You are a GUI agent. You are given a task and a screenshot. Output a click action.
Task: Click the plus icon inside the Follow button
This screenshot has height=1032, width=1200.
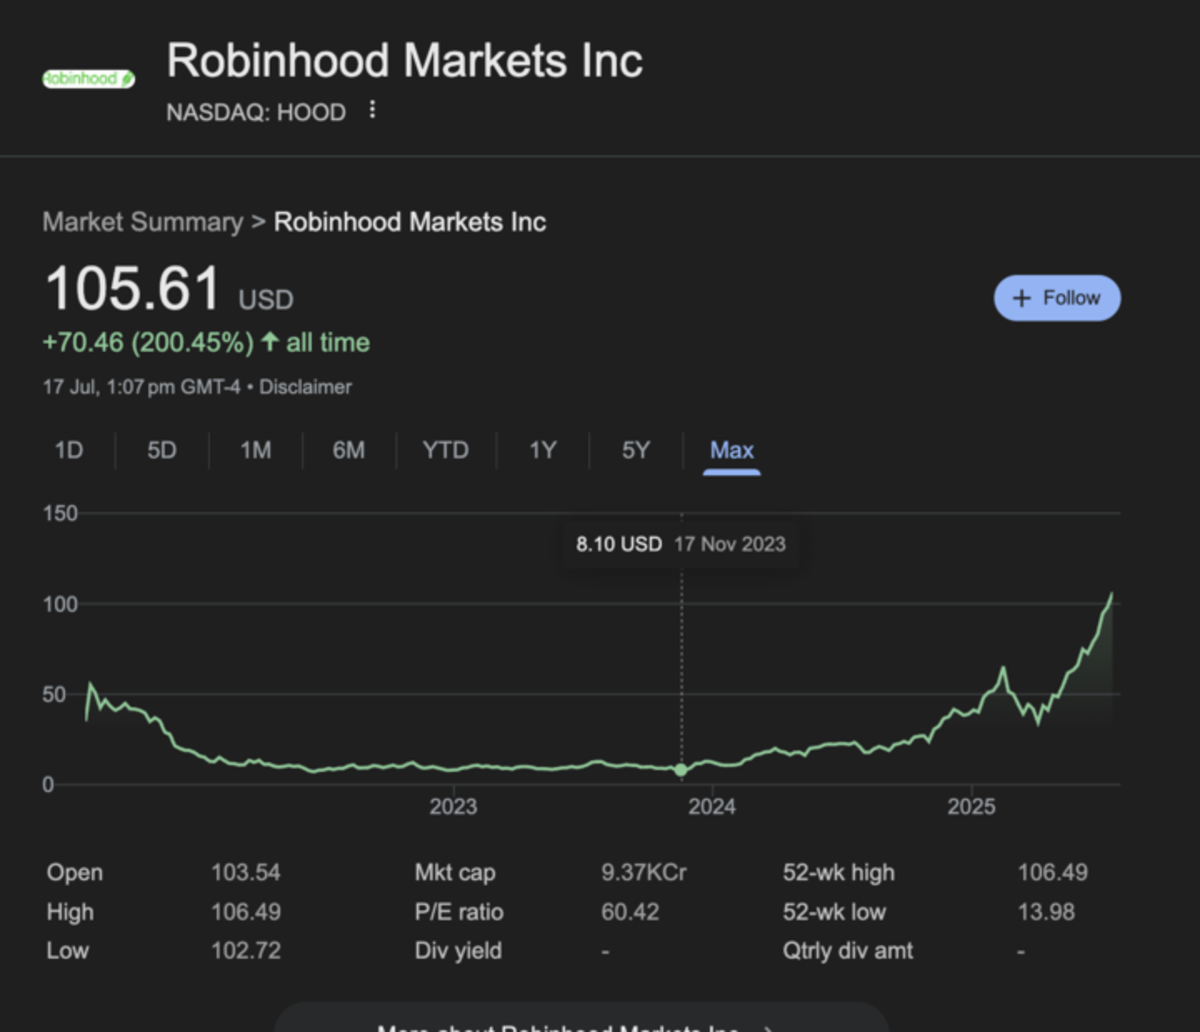click(x=1020, y=297)
